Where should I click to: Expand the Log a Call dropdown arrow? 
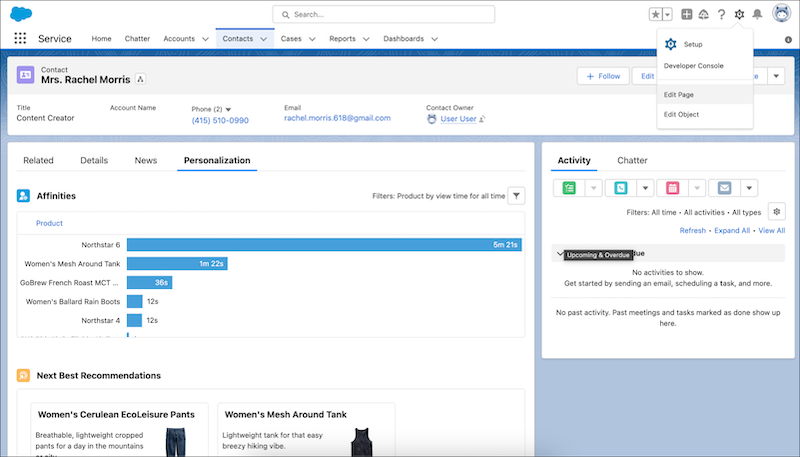click(x=645, y=188)
